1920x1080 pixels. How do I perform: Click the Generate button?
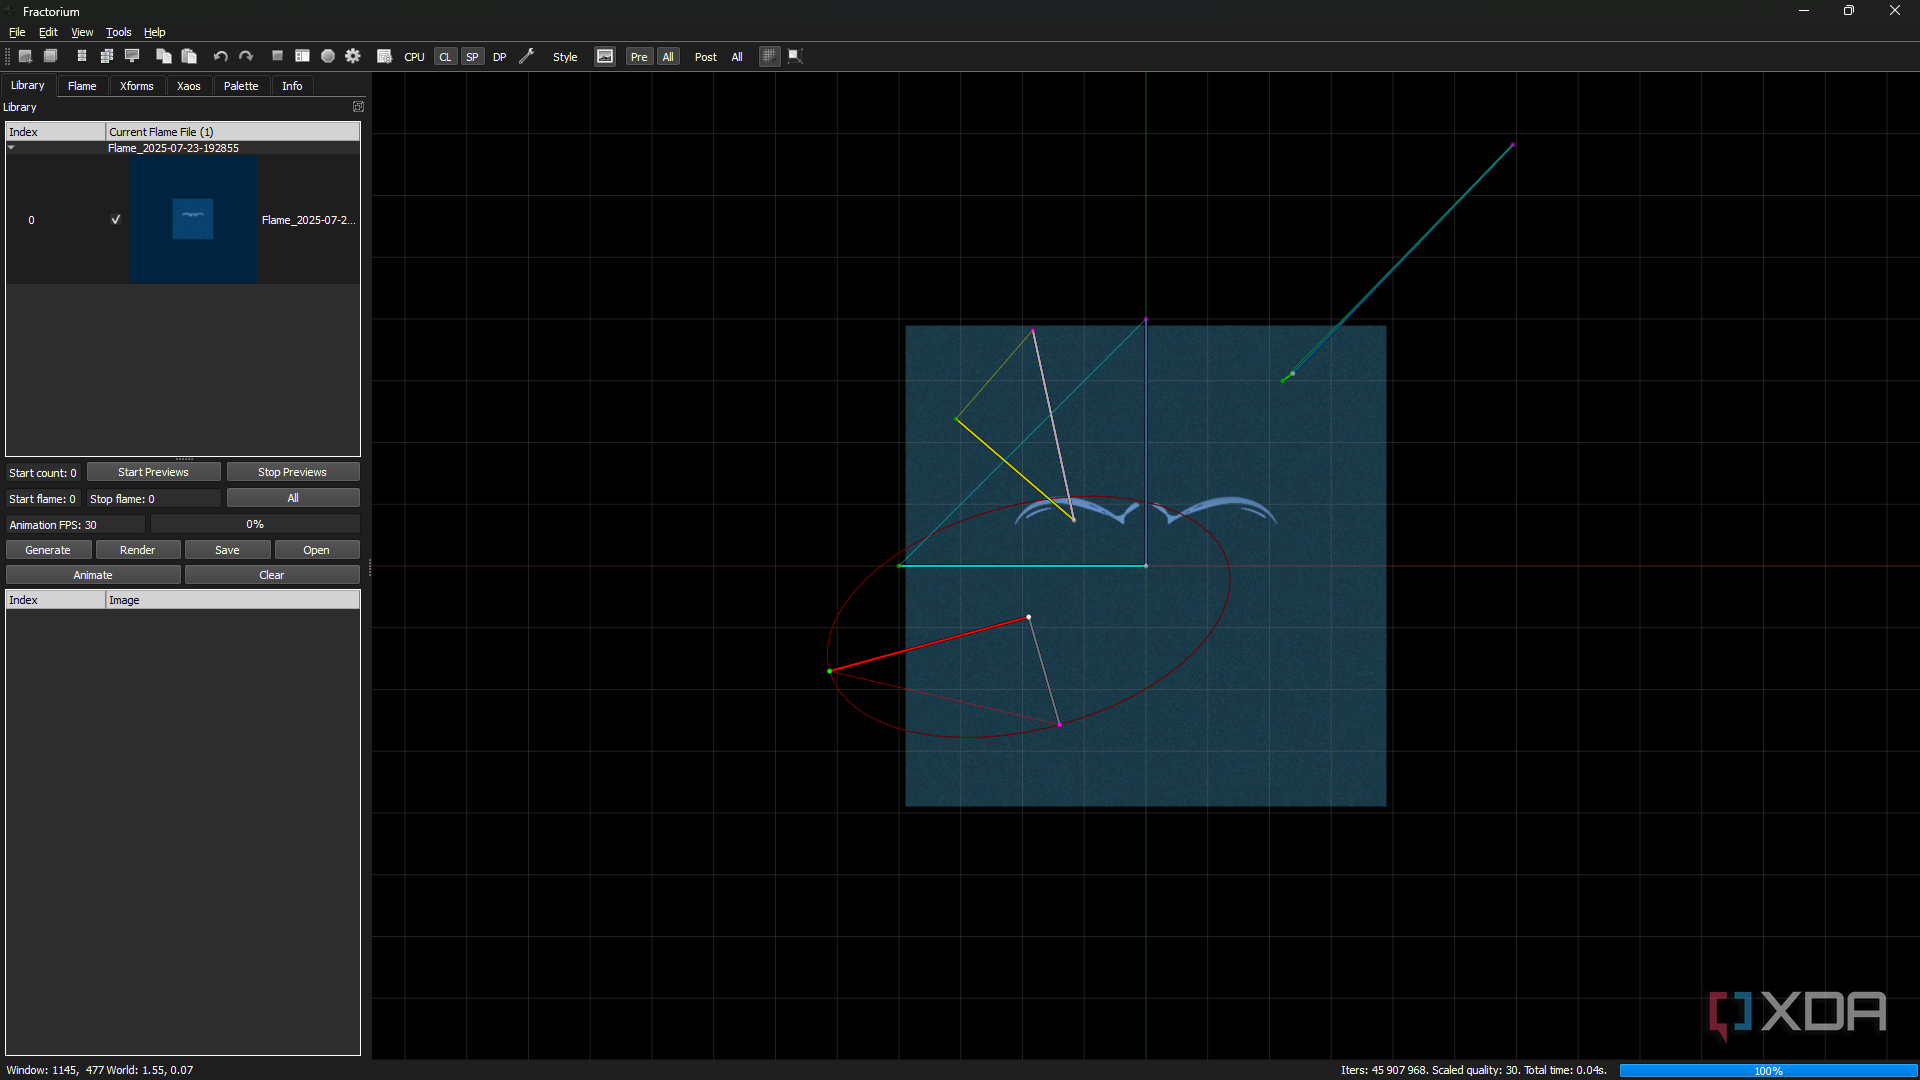(48, 550)
